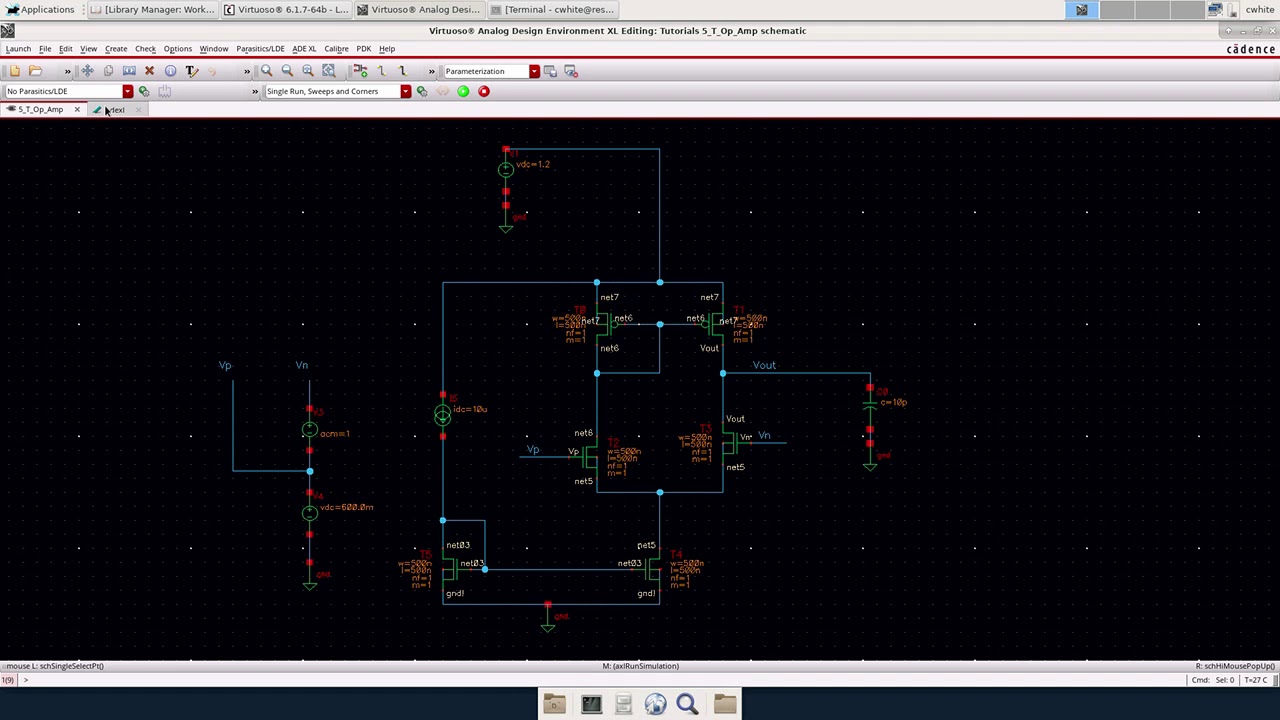This screenshot has height=720, width=1280.
Task: Click the Zoom In magnifier icon
Action: pyautogui.click(x=266, y=71)
